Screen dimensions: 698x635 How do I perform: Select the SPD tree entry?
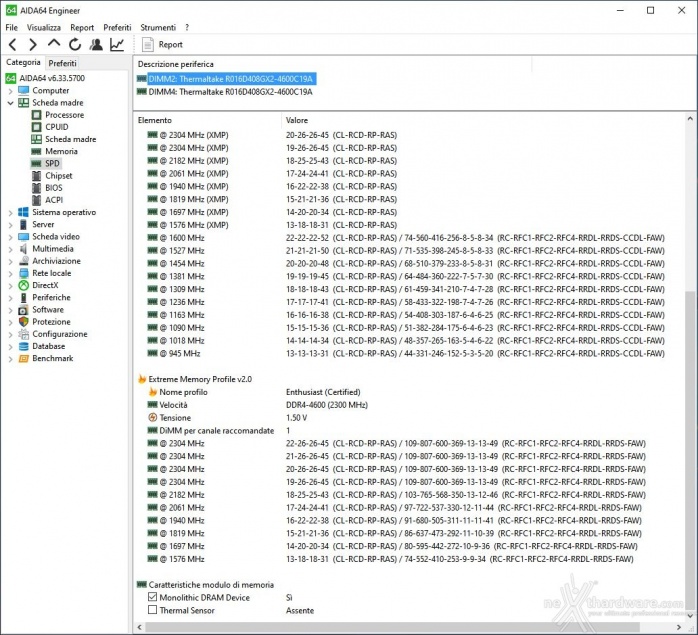tap(52, 163)
